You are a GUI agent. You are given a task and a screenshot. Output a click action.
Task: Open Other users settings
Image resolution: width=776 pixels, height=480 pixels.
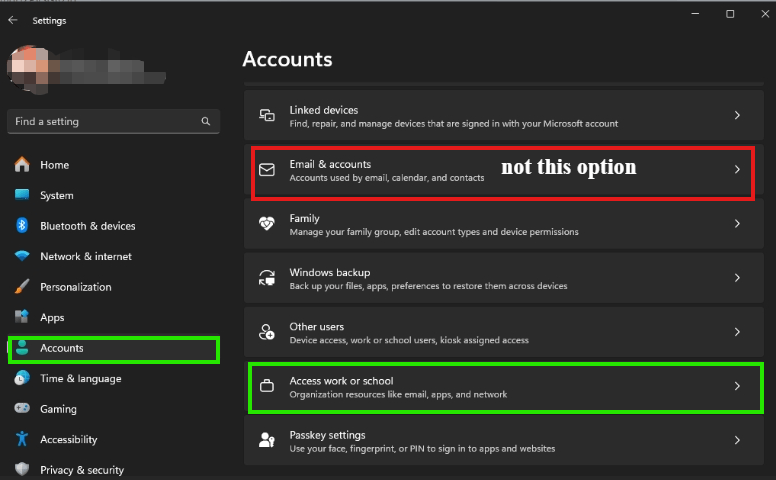click(504, 332)
